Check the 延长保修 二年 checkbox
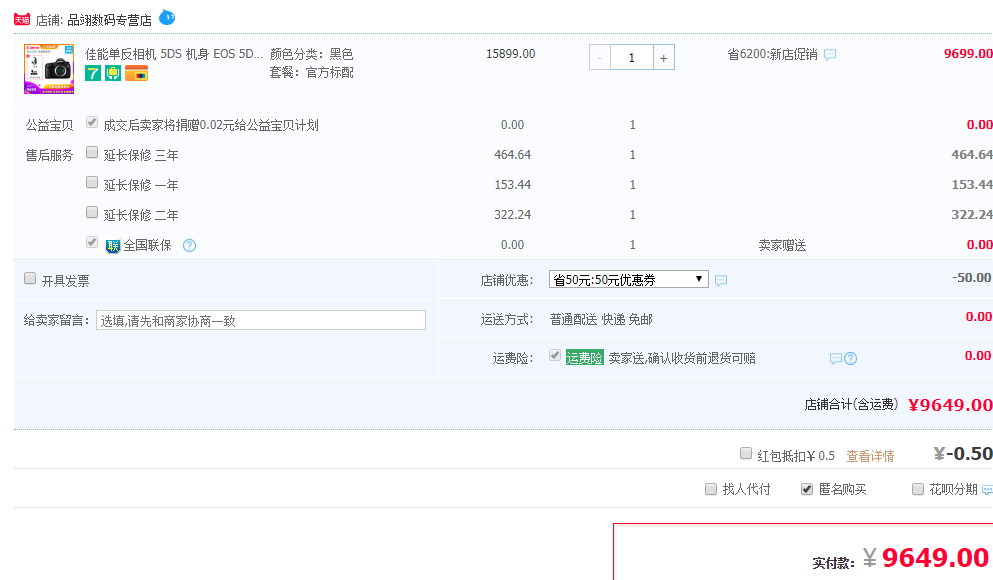 (92, 212)
